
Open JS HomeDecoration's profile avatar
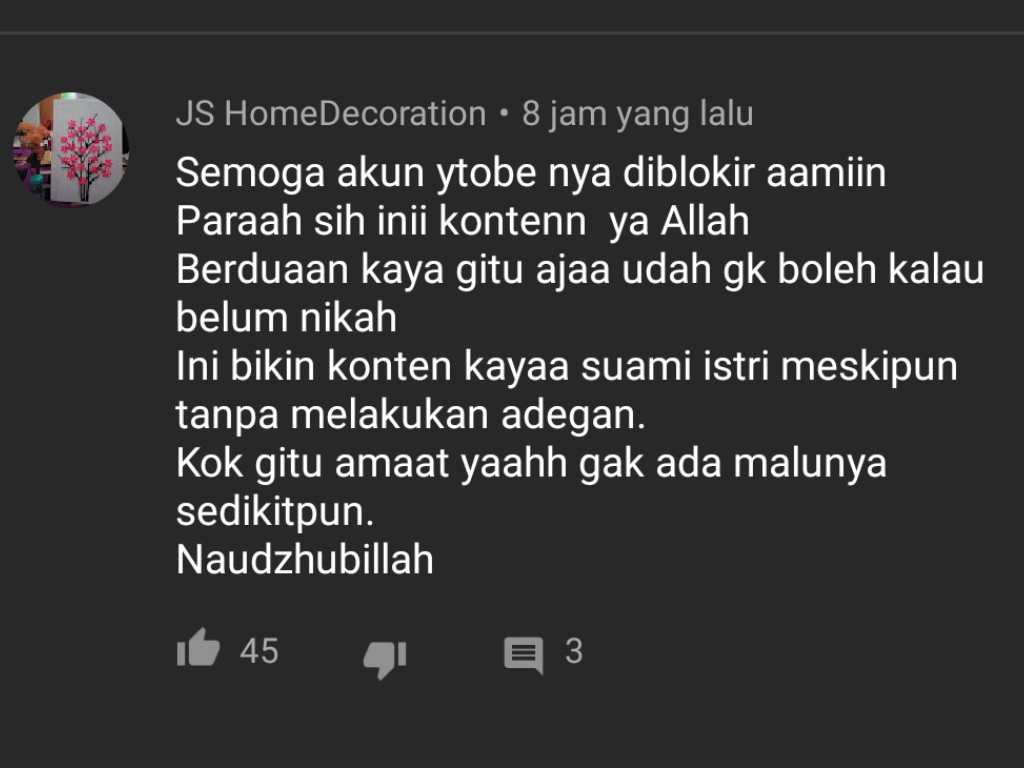tap(71, 150)
